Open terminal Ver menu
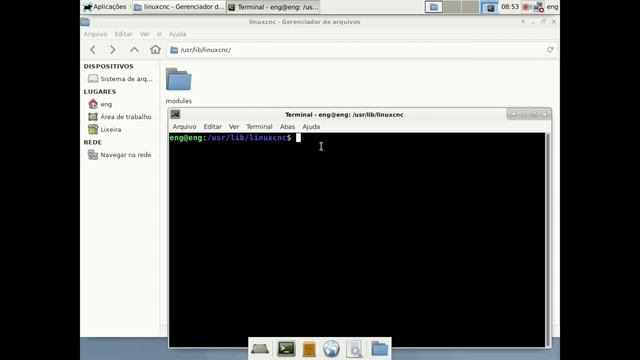 coord(234,127)
